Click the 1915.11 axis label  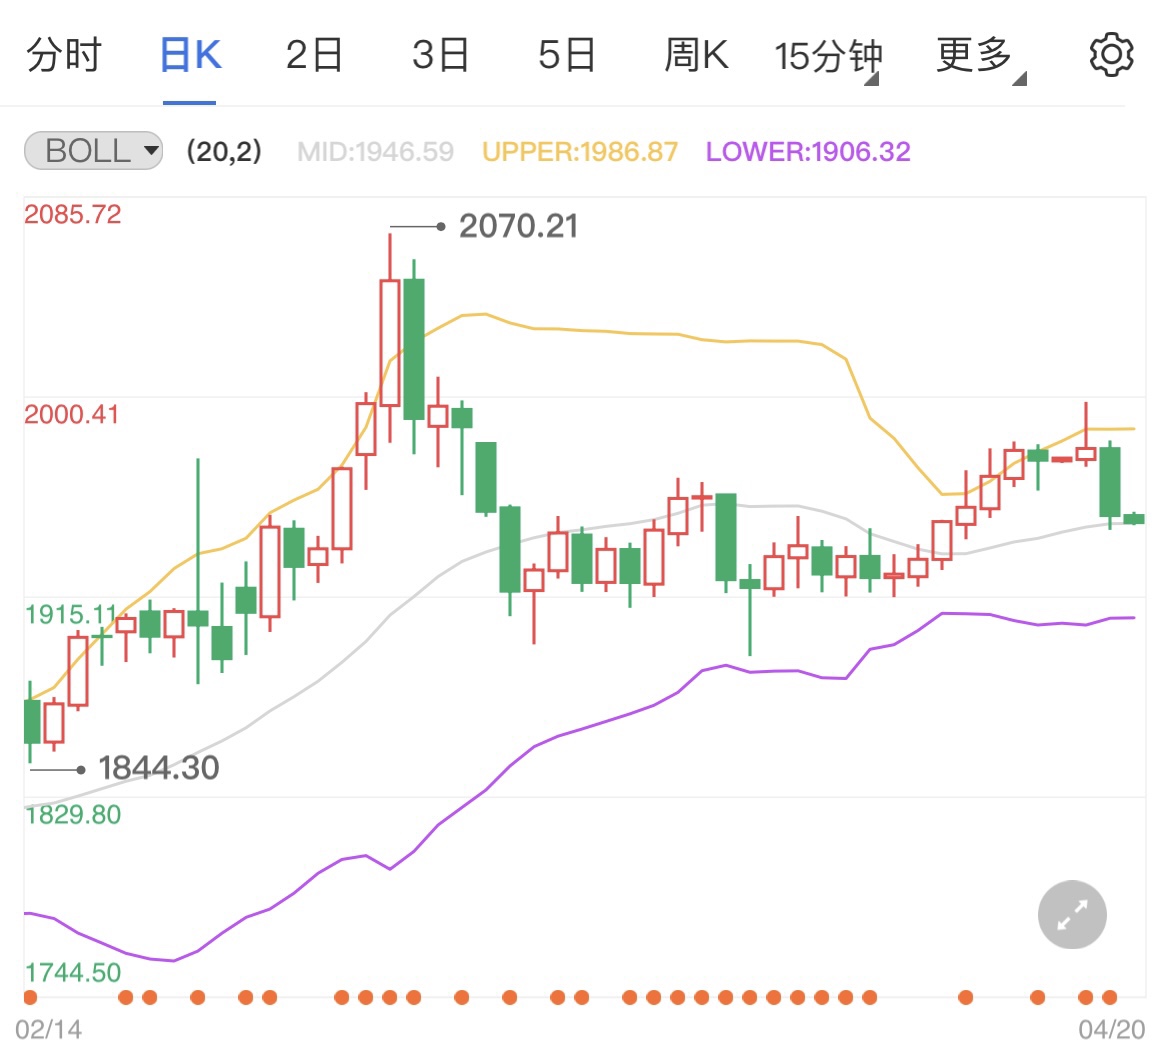pyautogui.click(x=71, y=614)
